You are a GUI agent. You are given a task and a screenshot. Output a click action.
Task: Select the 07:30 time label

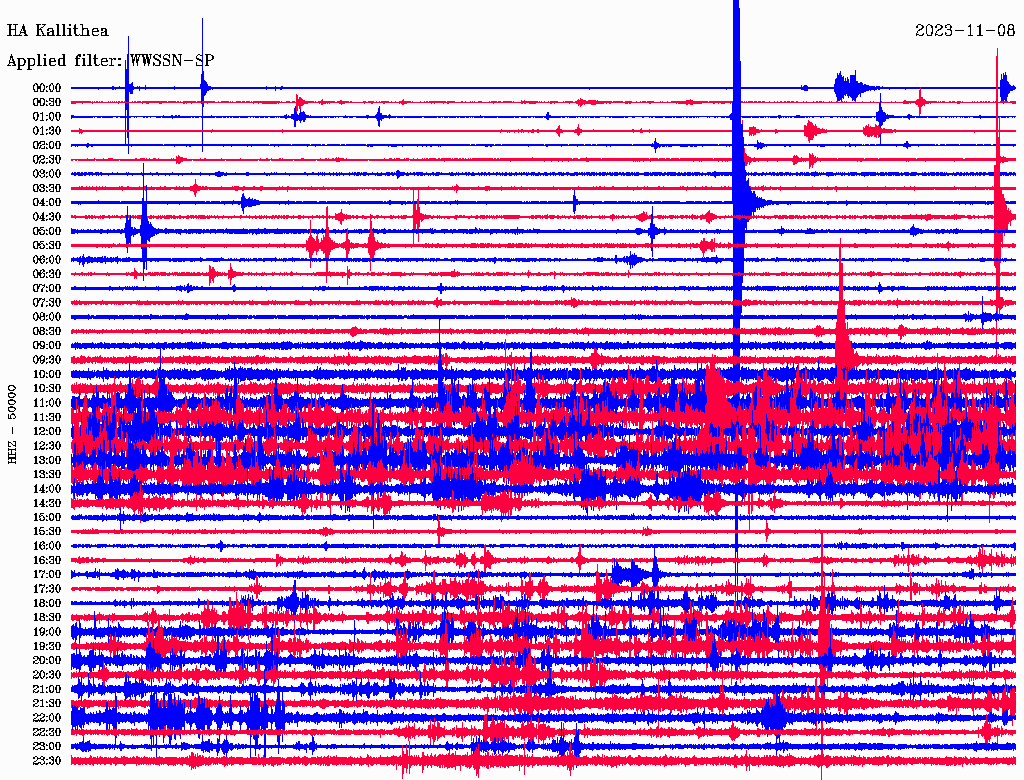(47, 302)
